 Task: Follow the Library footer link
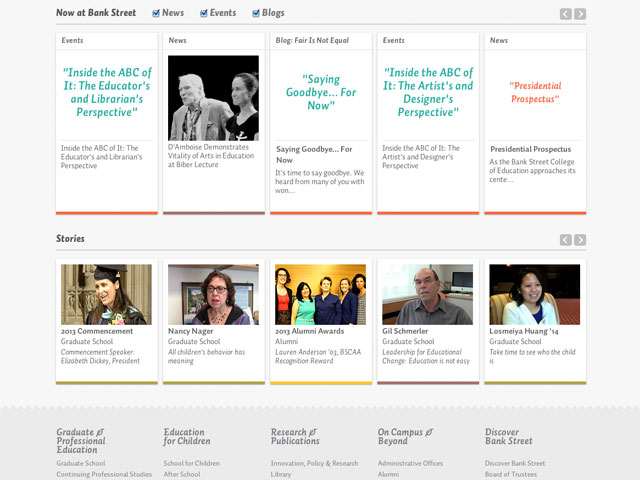281,474
